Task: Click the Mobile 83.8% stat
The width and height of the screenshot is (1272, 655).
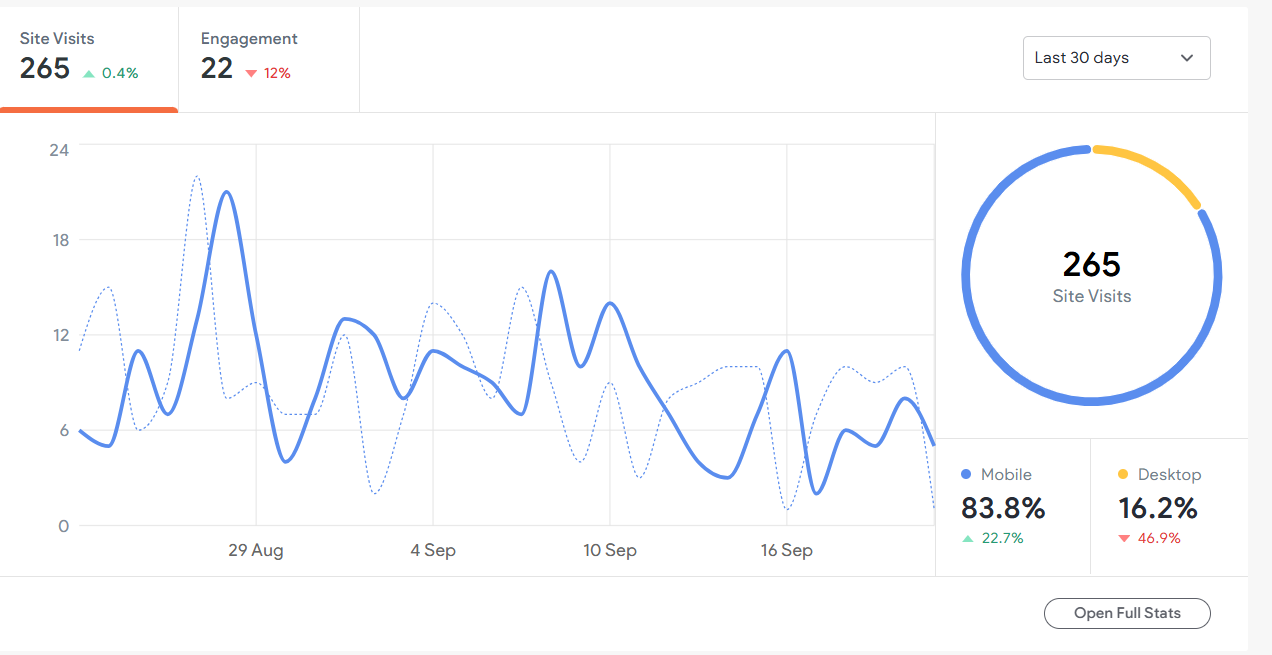Action: [1003, 508]
